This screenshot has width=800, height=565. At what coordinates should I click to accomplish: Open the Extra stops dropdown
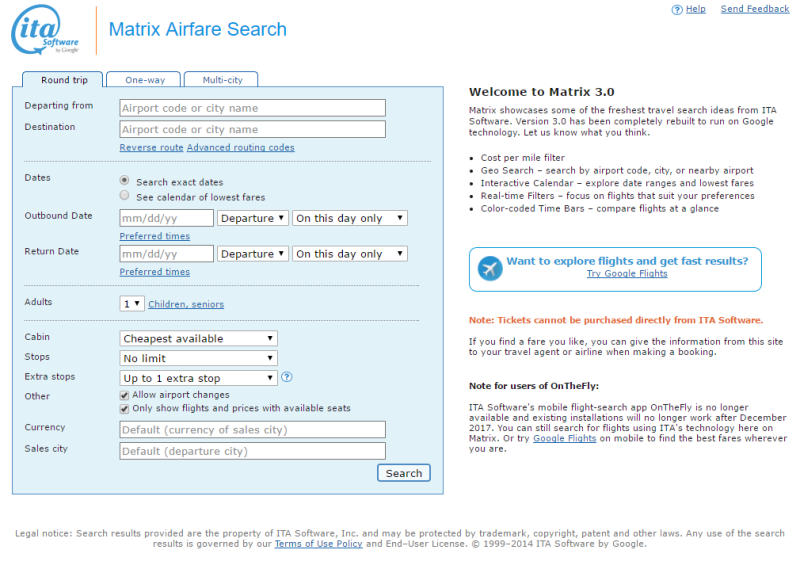click(x=198, y=378)
